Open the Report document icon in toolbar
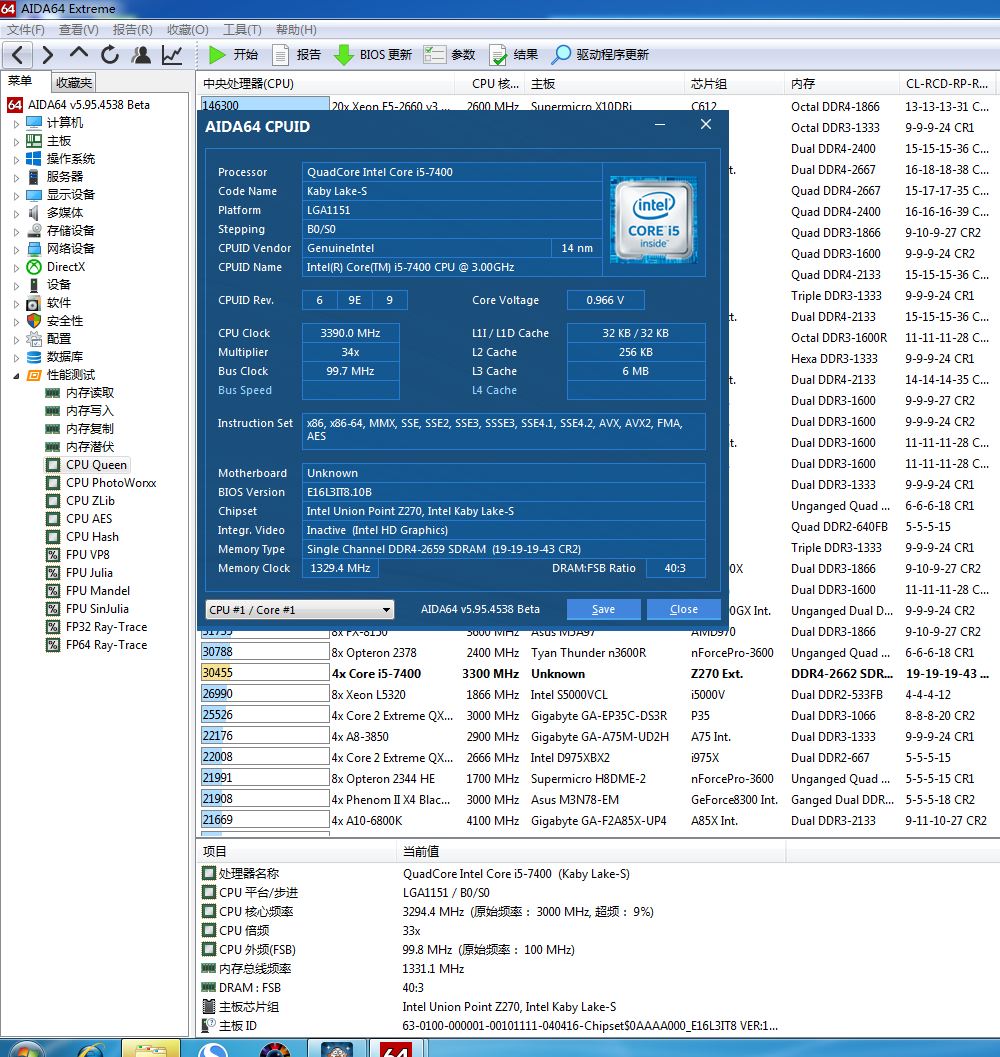 281,55
